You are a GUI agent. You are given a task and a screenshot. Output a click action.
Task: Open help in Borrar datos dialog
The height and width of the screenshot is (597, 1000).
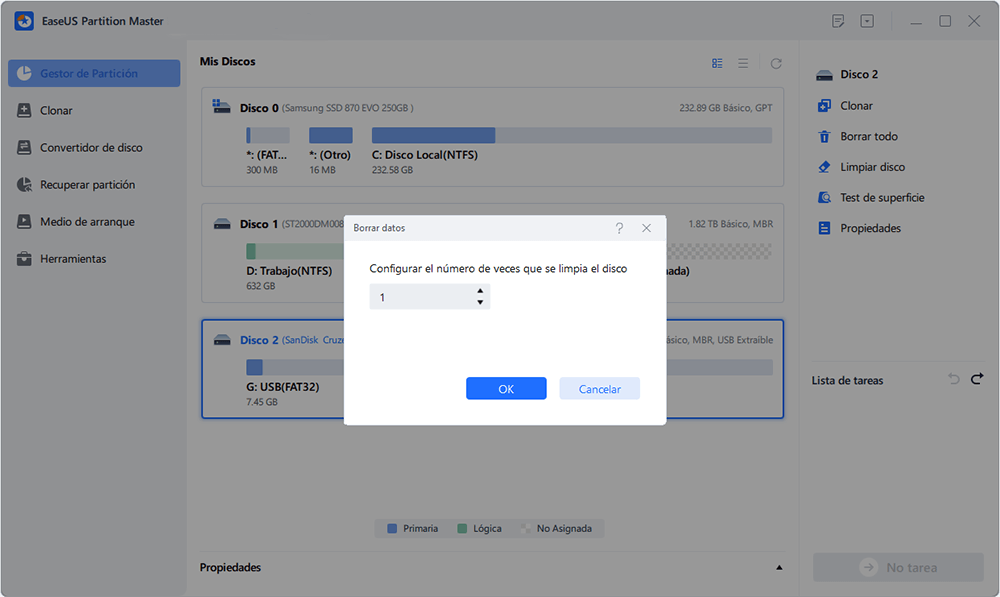(619, 228)
